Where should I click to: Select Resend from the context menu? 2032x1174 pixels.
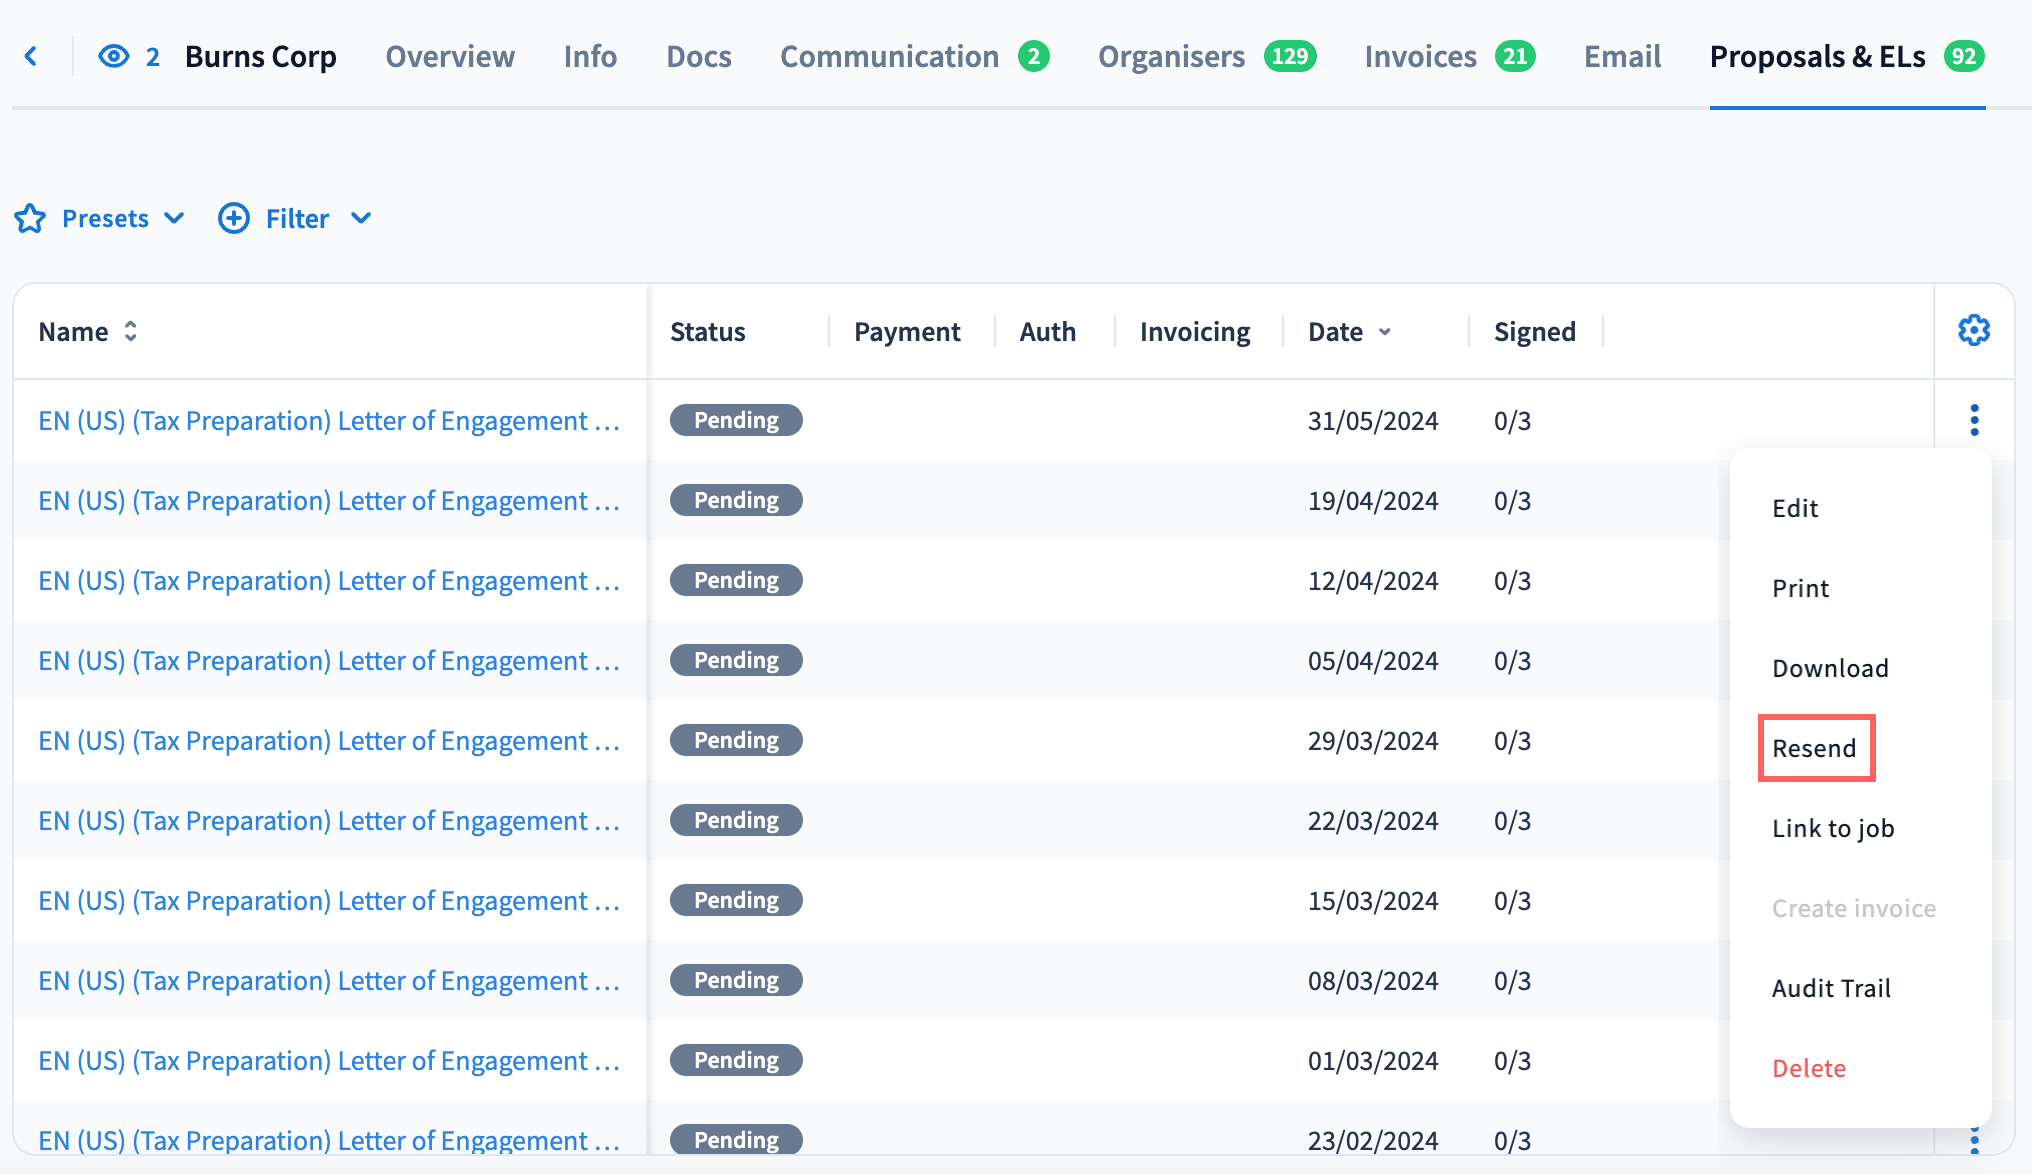pos(1814,748)
